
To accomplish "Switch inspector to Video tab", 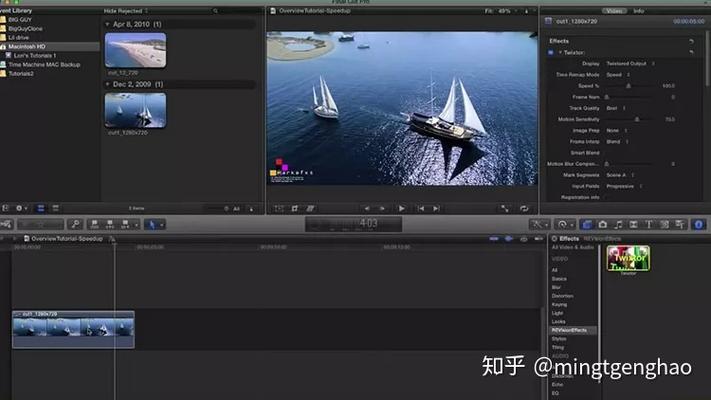I will [614, 11].
